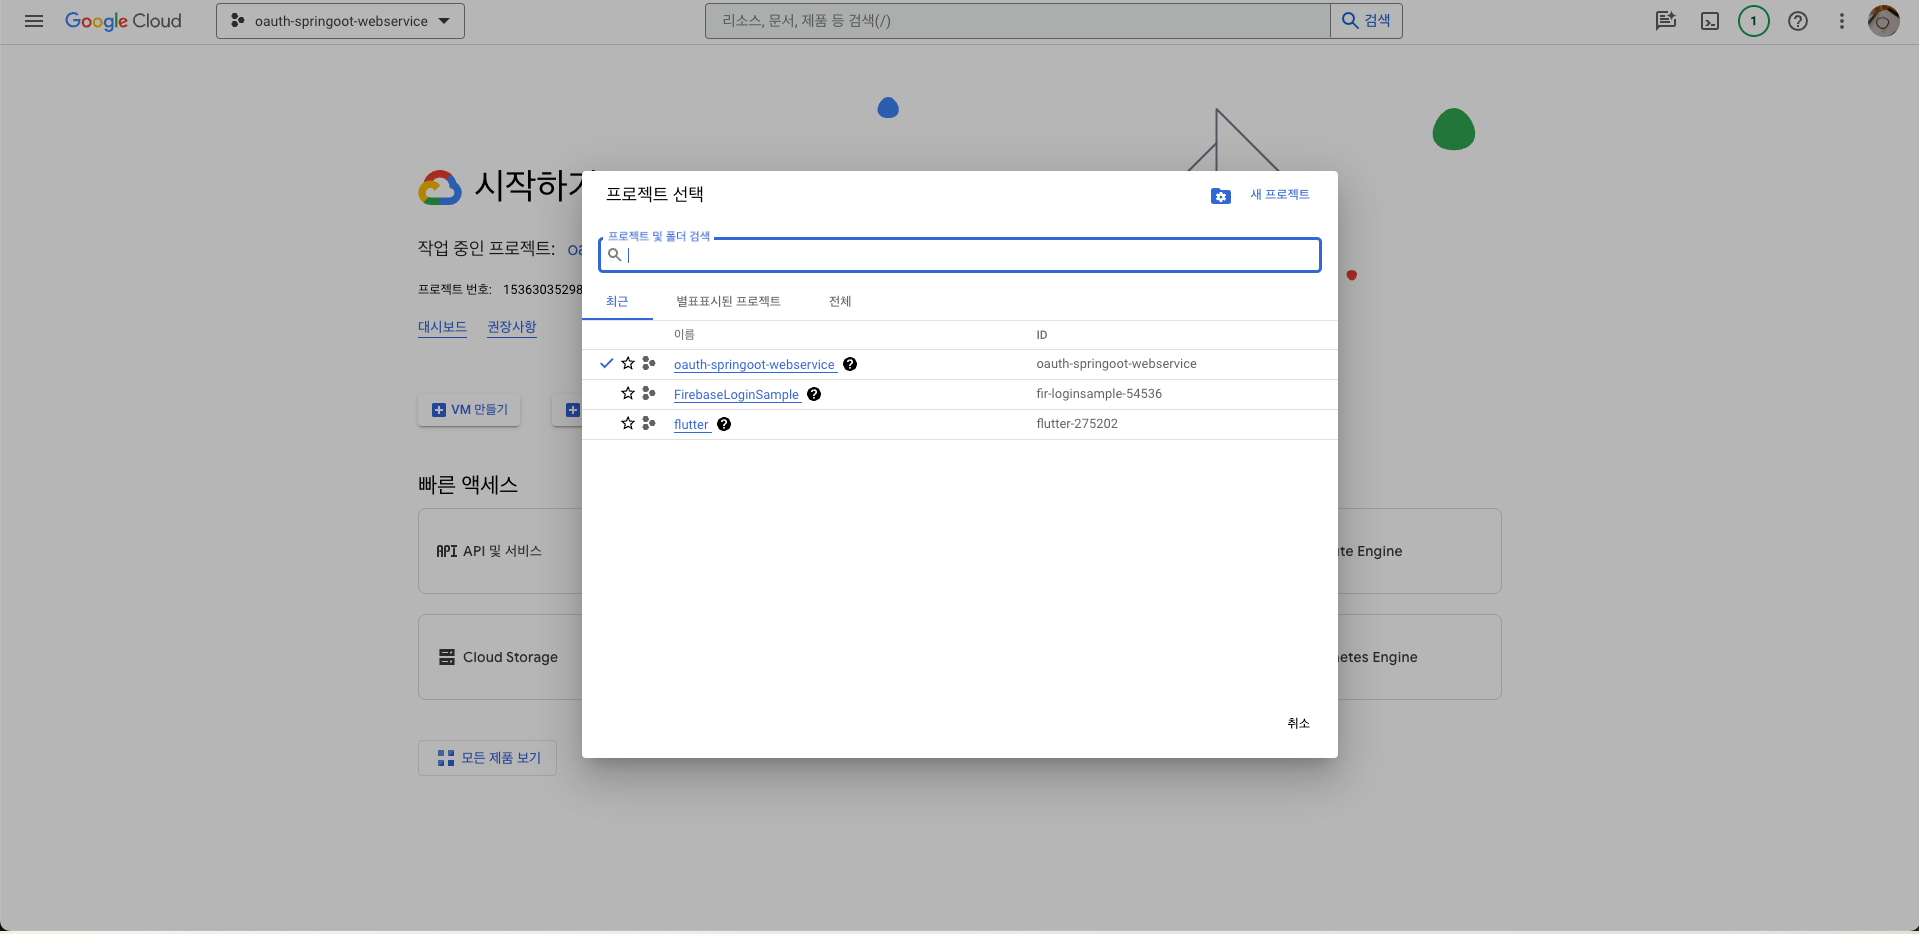Screen dimensions: 1919x934
Task: Open the 대시보드 link in background page
Action: click(x=442, y=327)
